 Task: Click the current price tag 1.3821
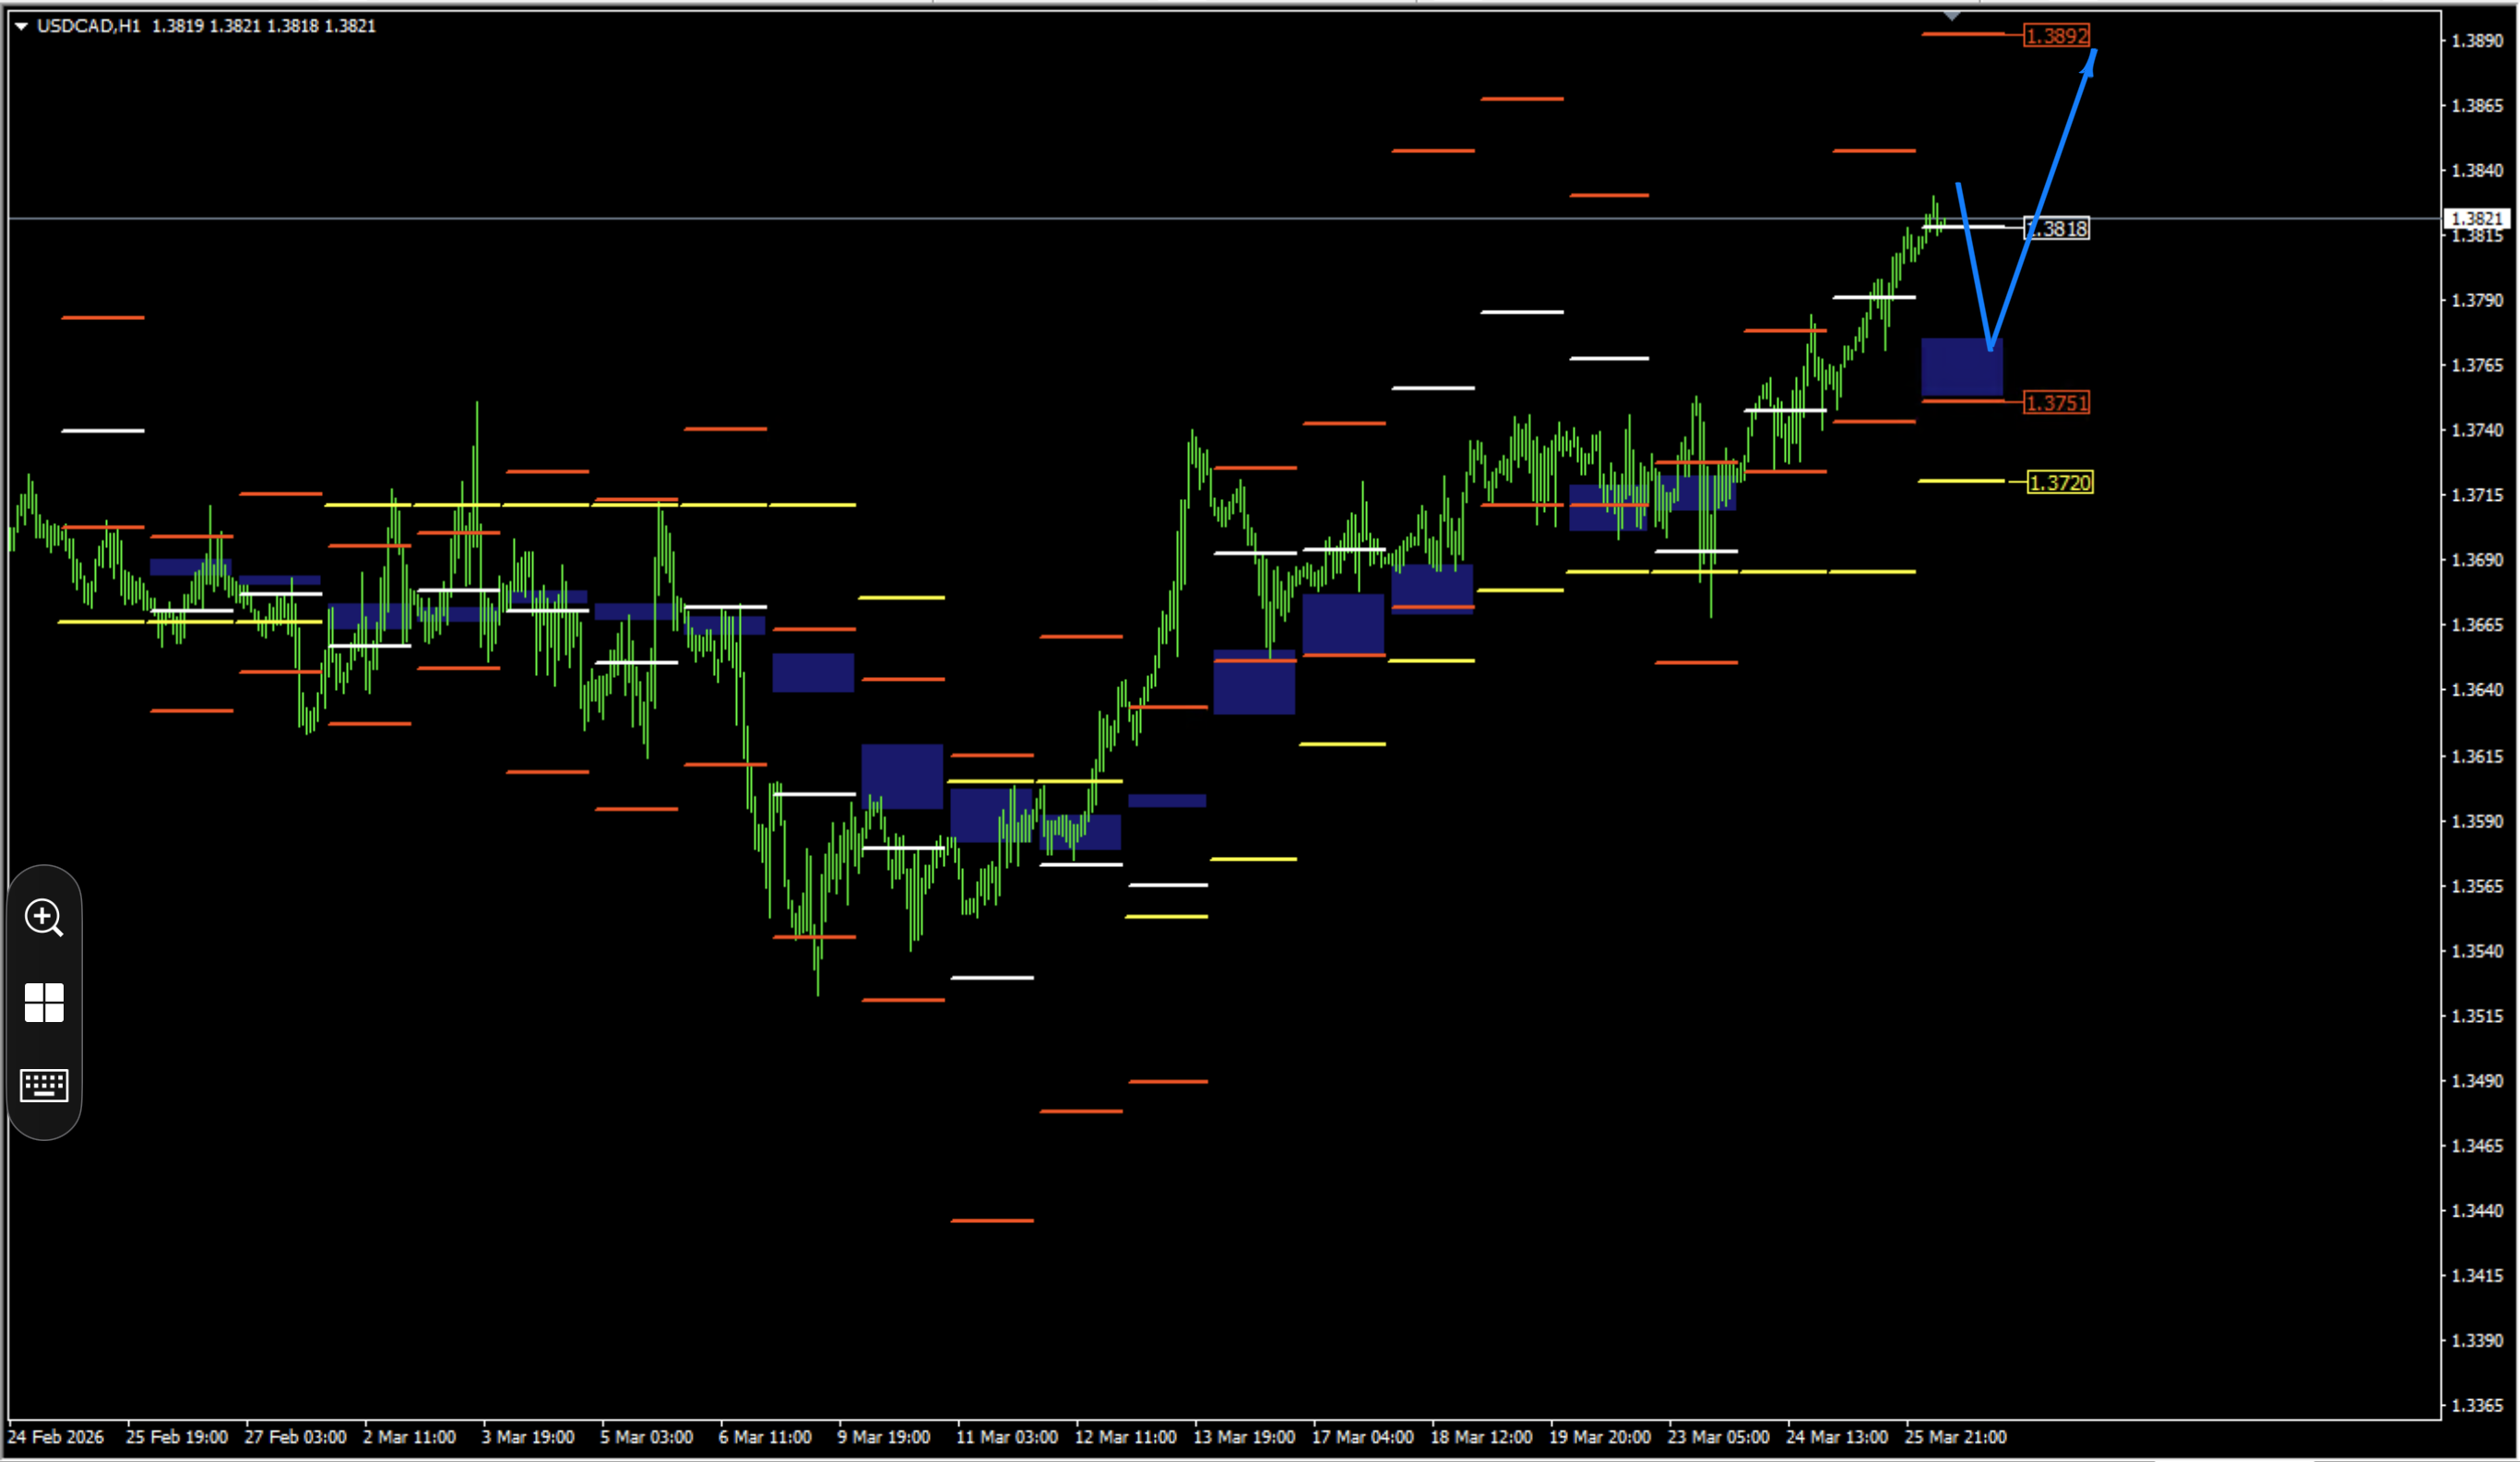click(2476, 218)
